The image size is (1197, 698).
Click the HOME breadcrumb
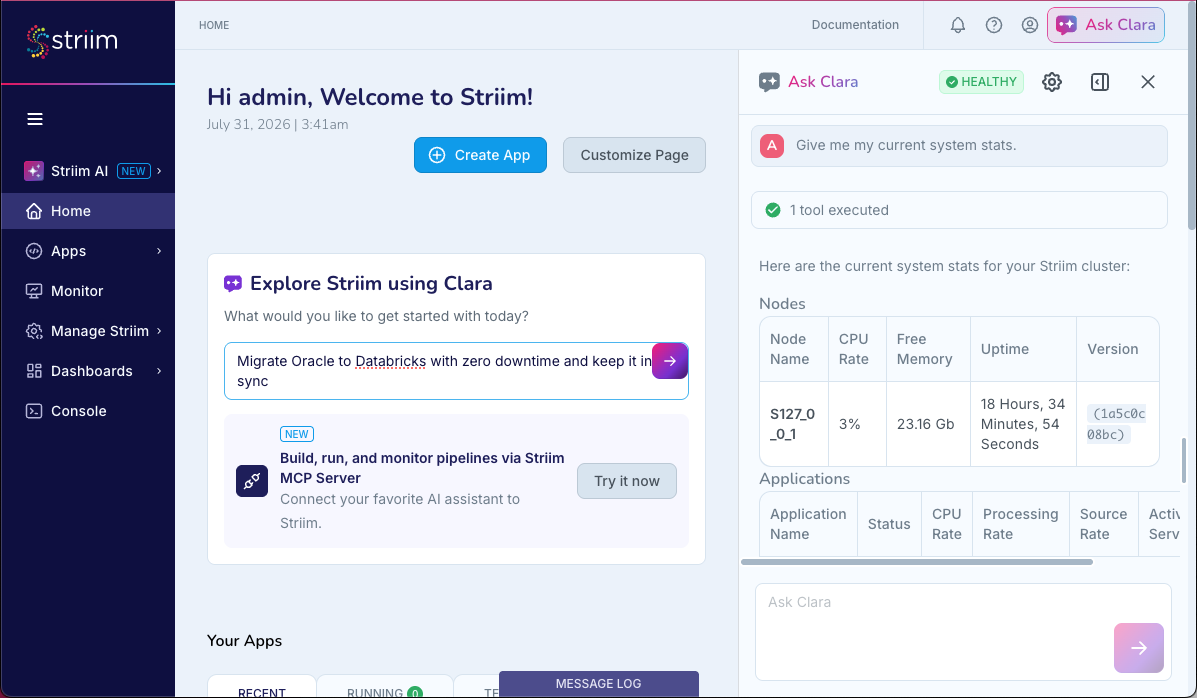click(214, 25)
